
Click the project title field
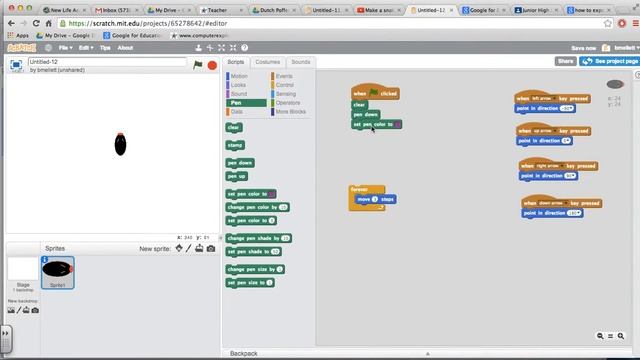tap(107, 62)
